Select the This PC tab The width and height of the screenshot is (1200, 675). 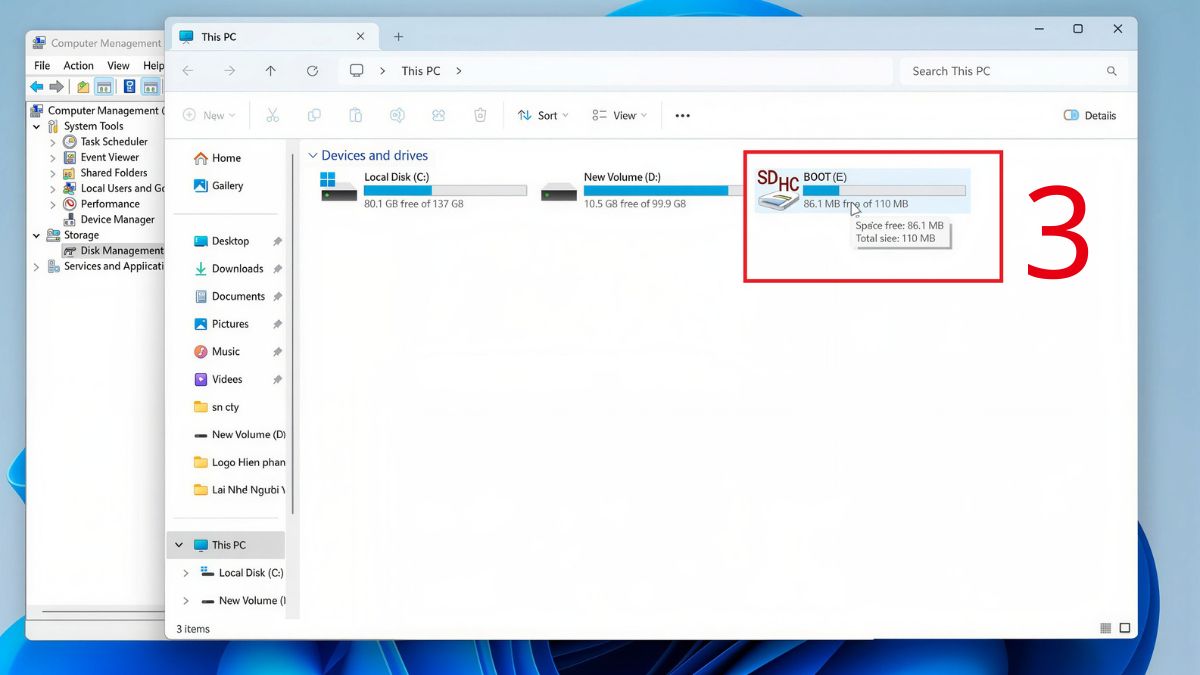click(273, 37)
